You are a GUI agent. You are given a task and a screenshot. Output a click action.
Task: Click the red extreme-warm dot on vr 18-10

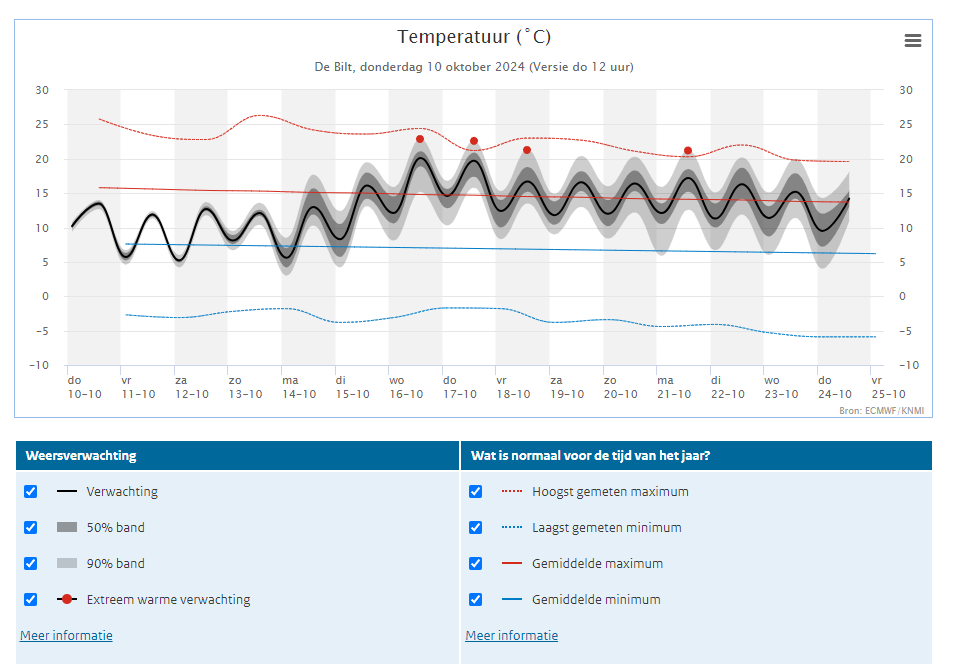[527, 150]
